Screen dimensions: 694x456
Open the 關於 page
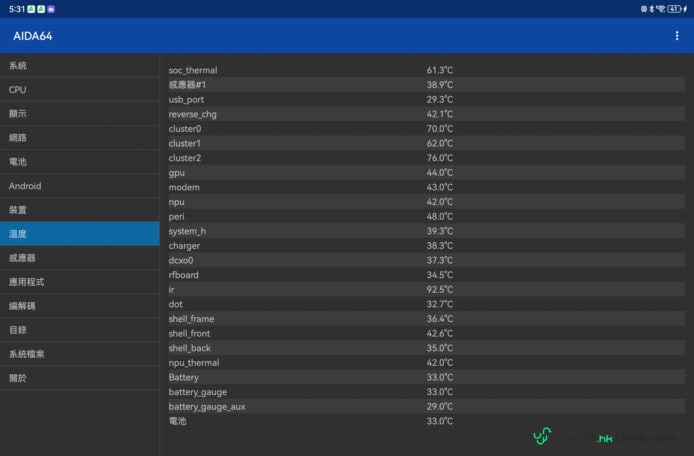[x=79, y=378]
